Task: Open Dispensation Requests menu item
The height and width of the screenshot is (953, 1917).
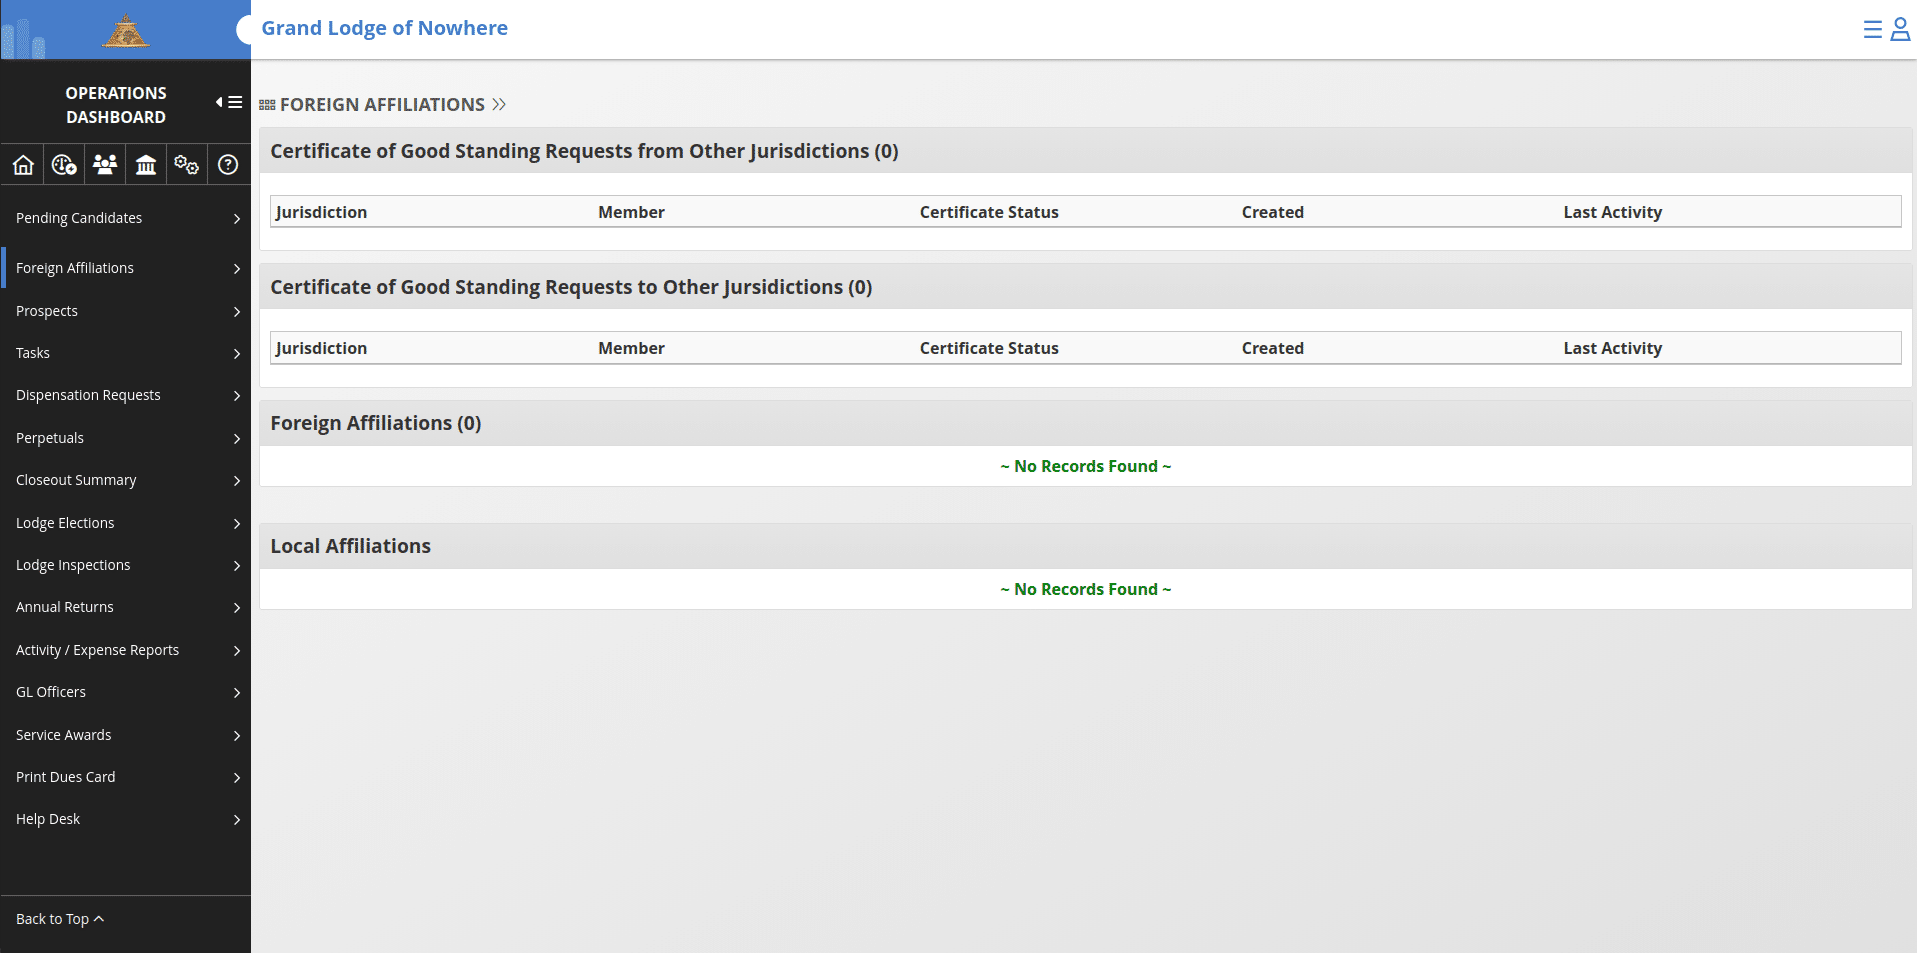Action: click(x=126, y=395)
